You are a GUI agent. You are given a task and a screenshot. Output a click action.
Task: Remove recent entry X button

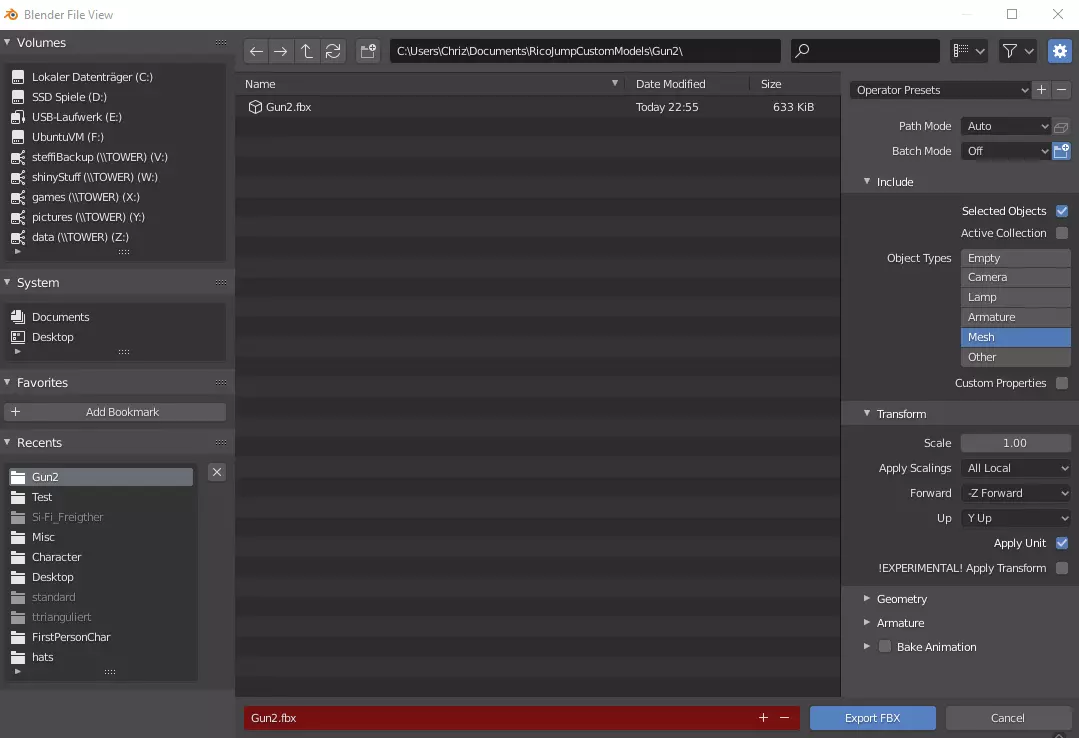pyautogui.click(x=217, y=472)
